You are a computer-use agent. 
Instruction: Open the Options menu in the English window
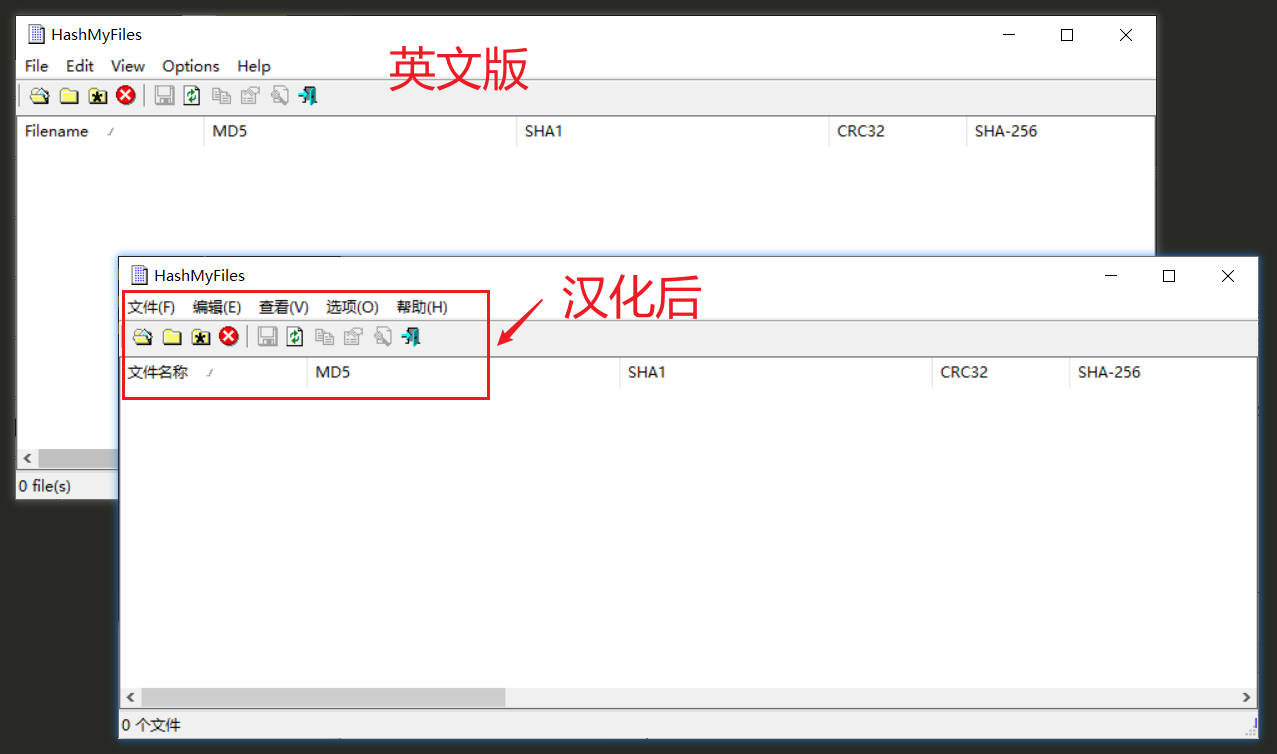(190, 66)
